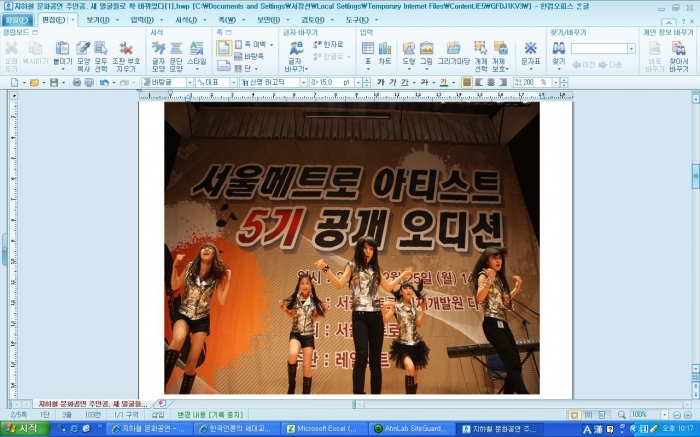
Task: Open the language dropdown showing 대표
Action: click(x=233, y=83)
